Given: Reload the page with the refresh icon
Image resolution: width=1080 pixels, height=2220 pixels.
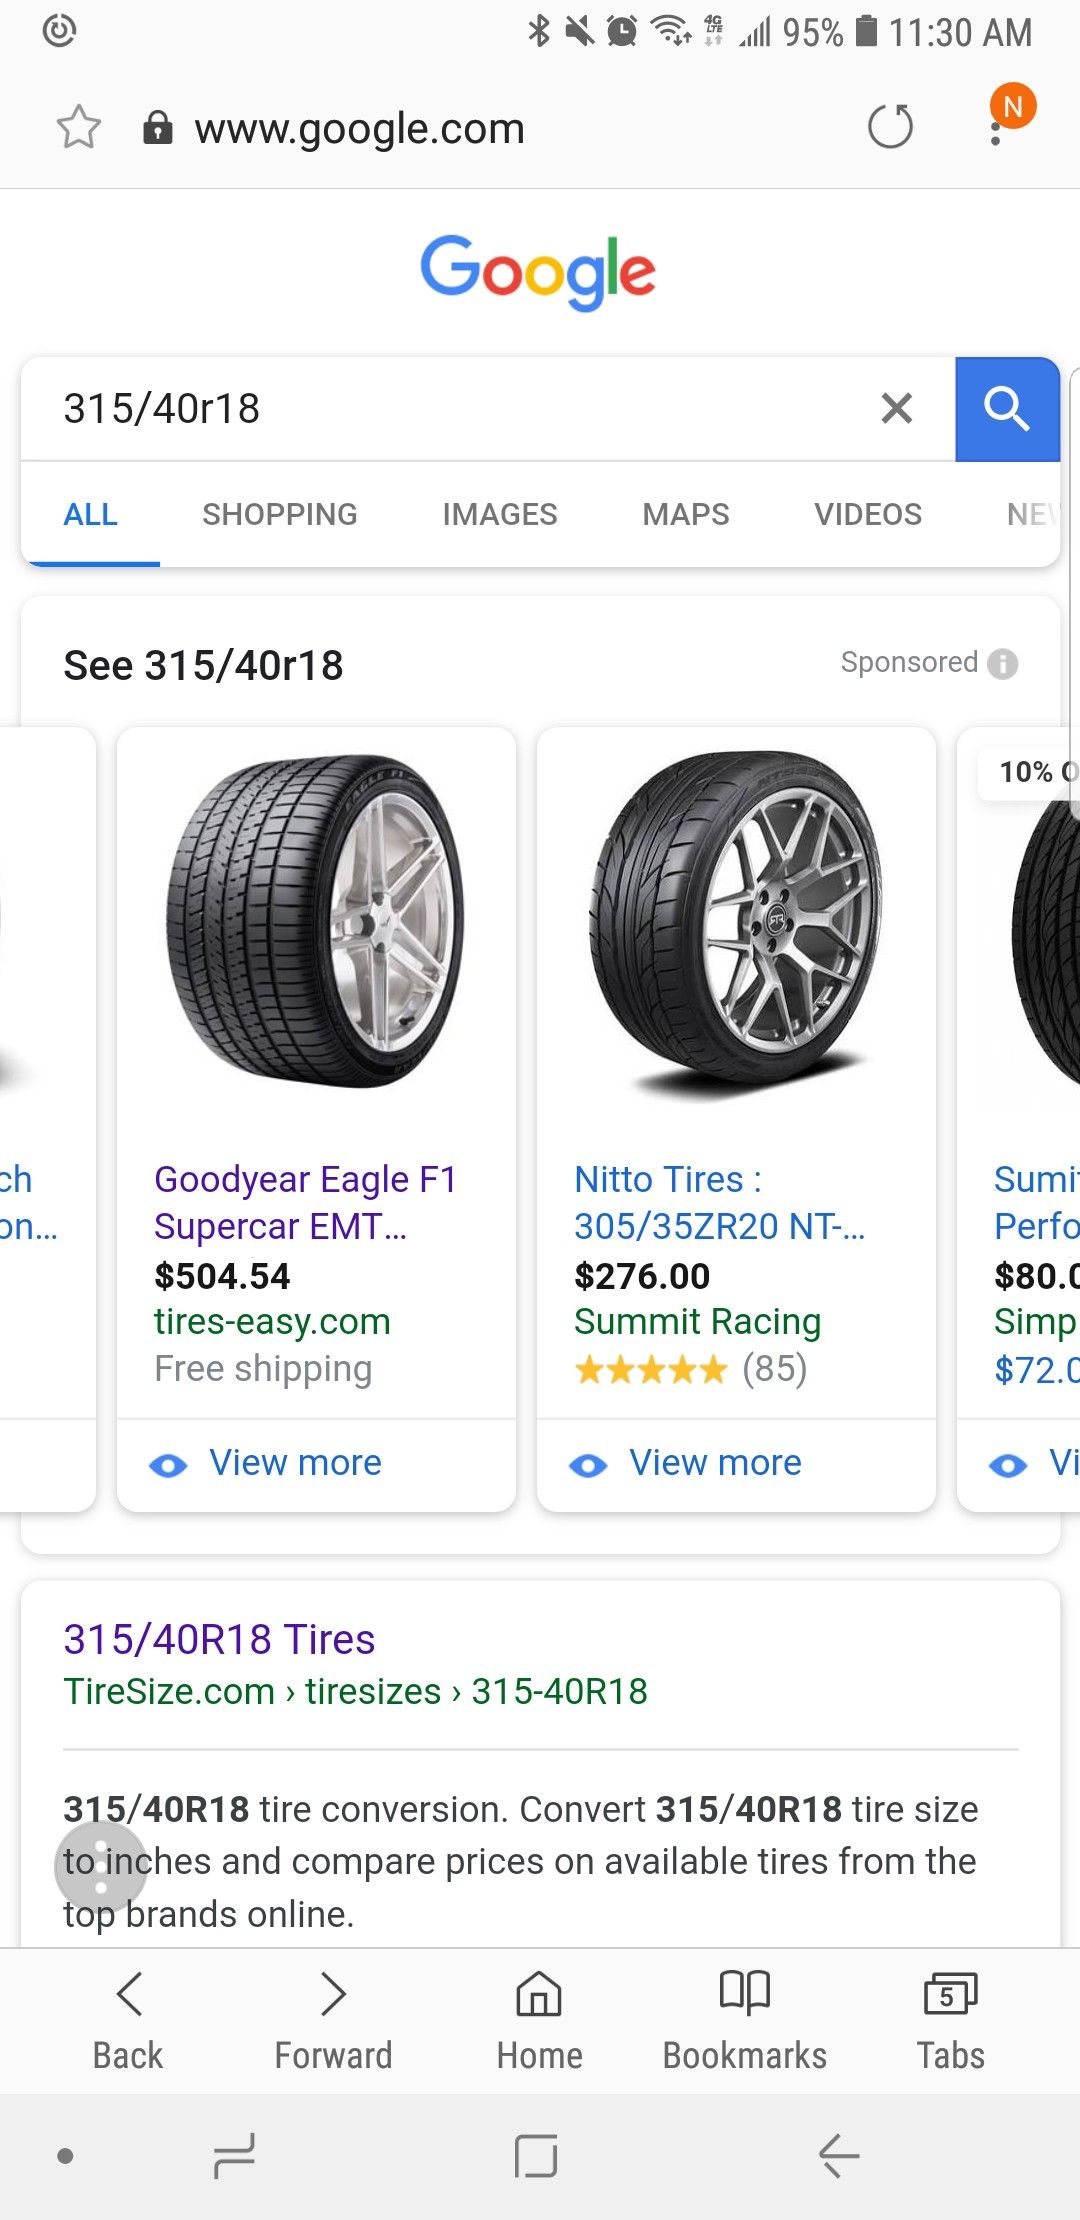Looking at the screenshot, I should point(890,127).
